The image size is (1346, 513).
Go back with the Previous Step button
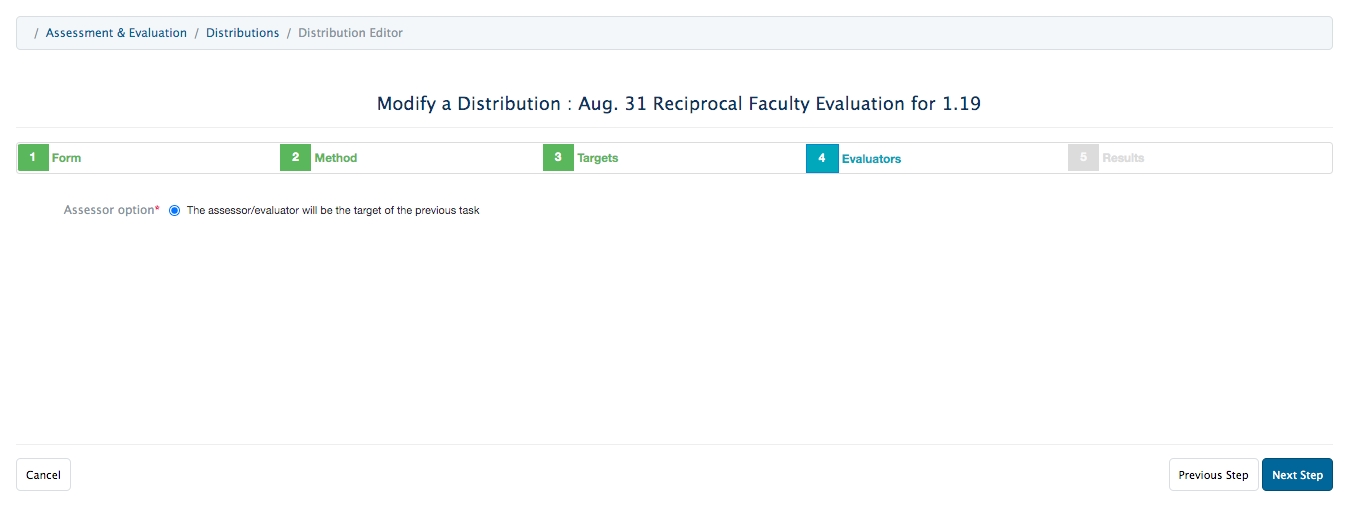click(x=1213, y=475)
